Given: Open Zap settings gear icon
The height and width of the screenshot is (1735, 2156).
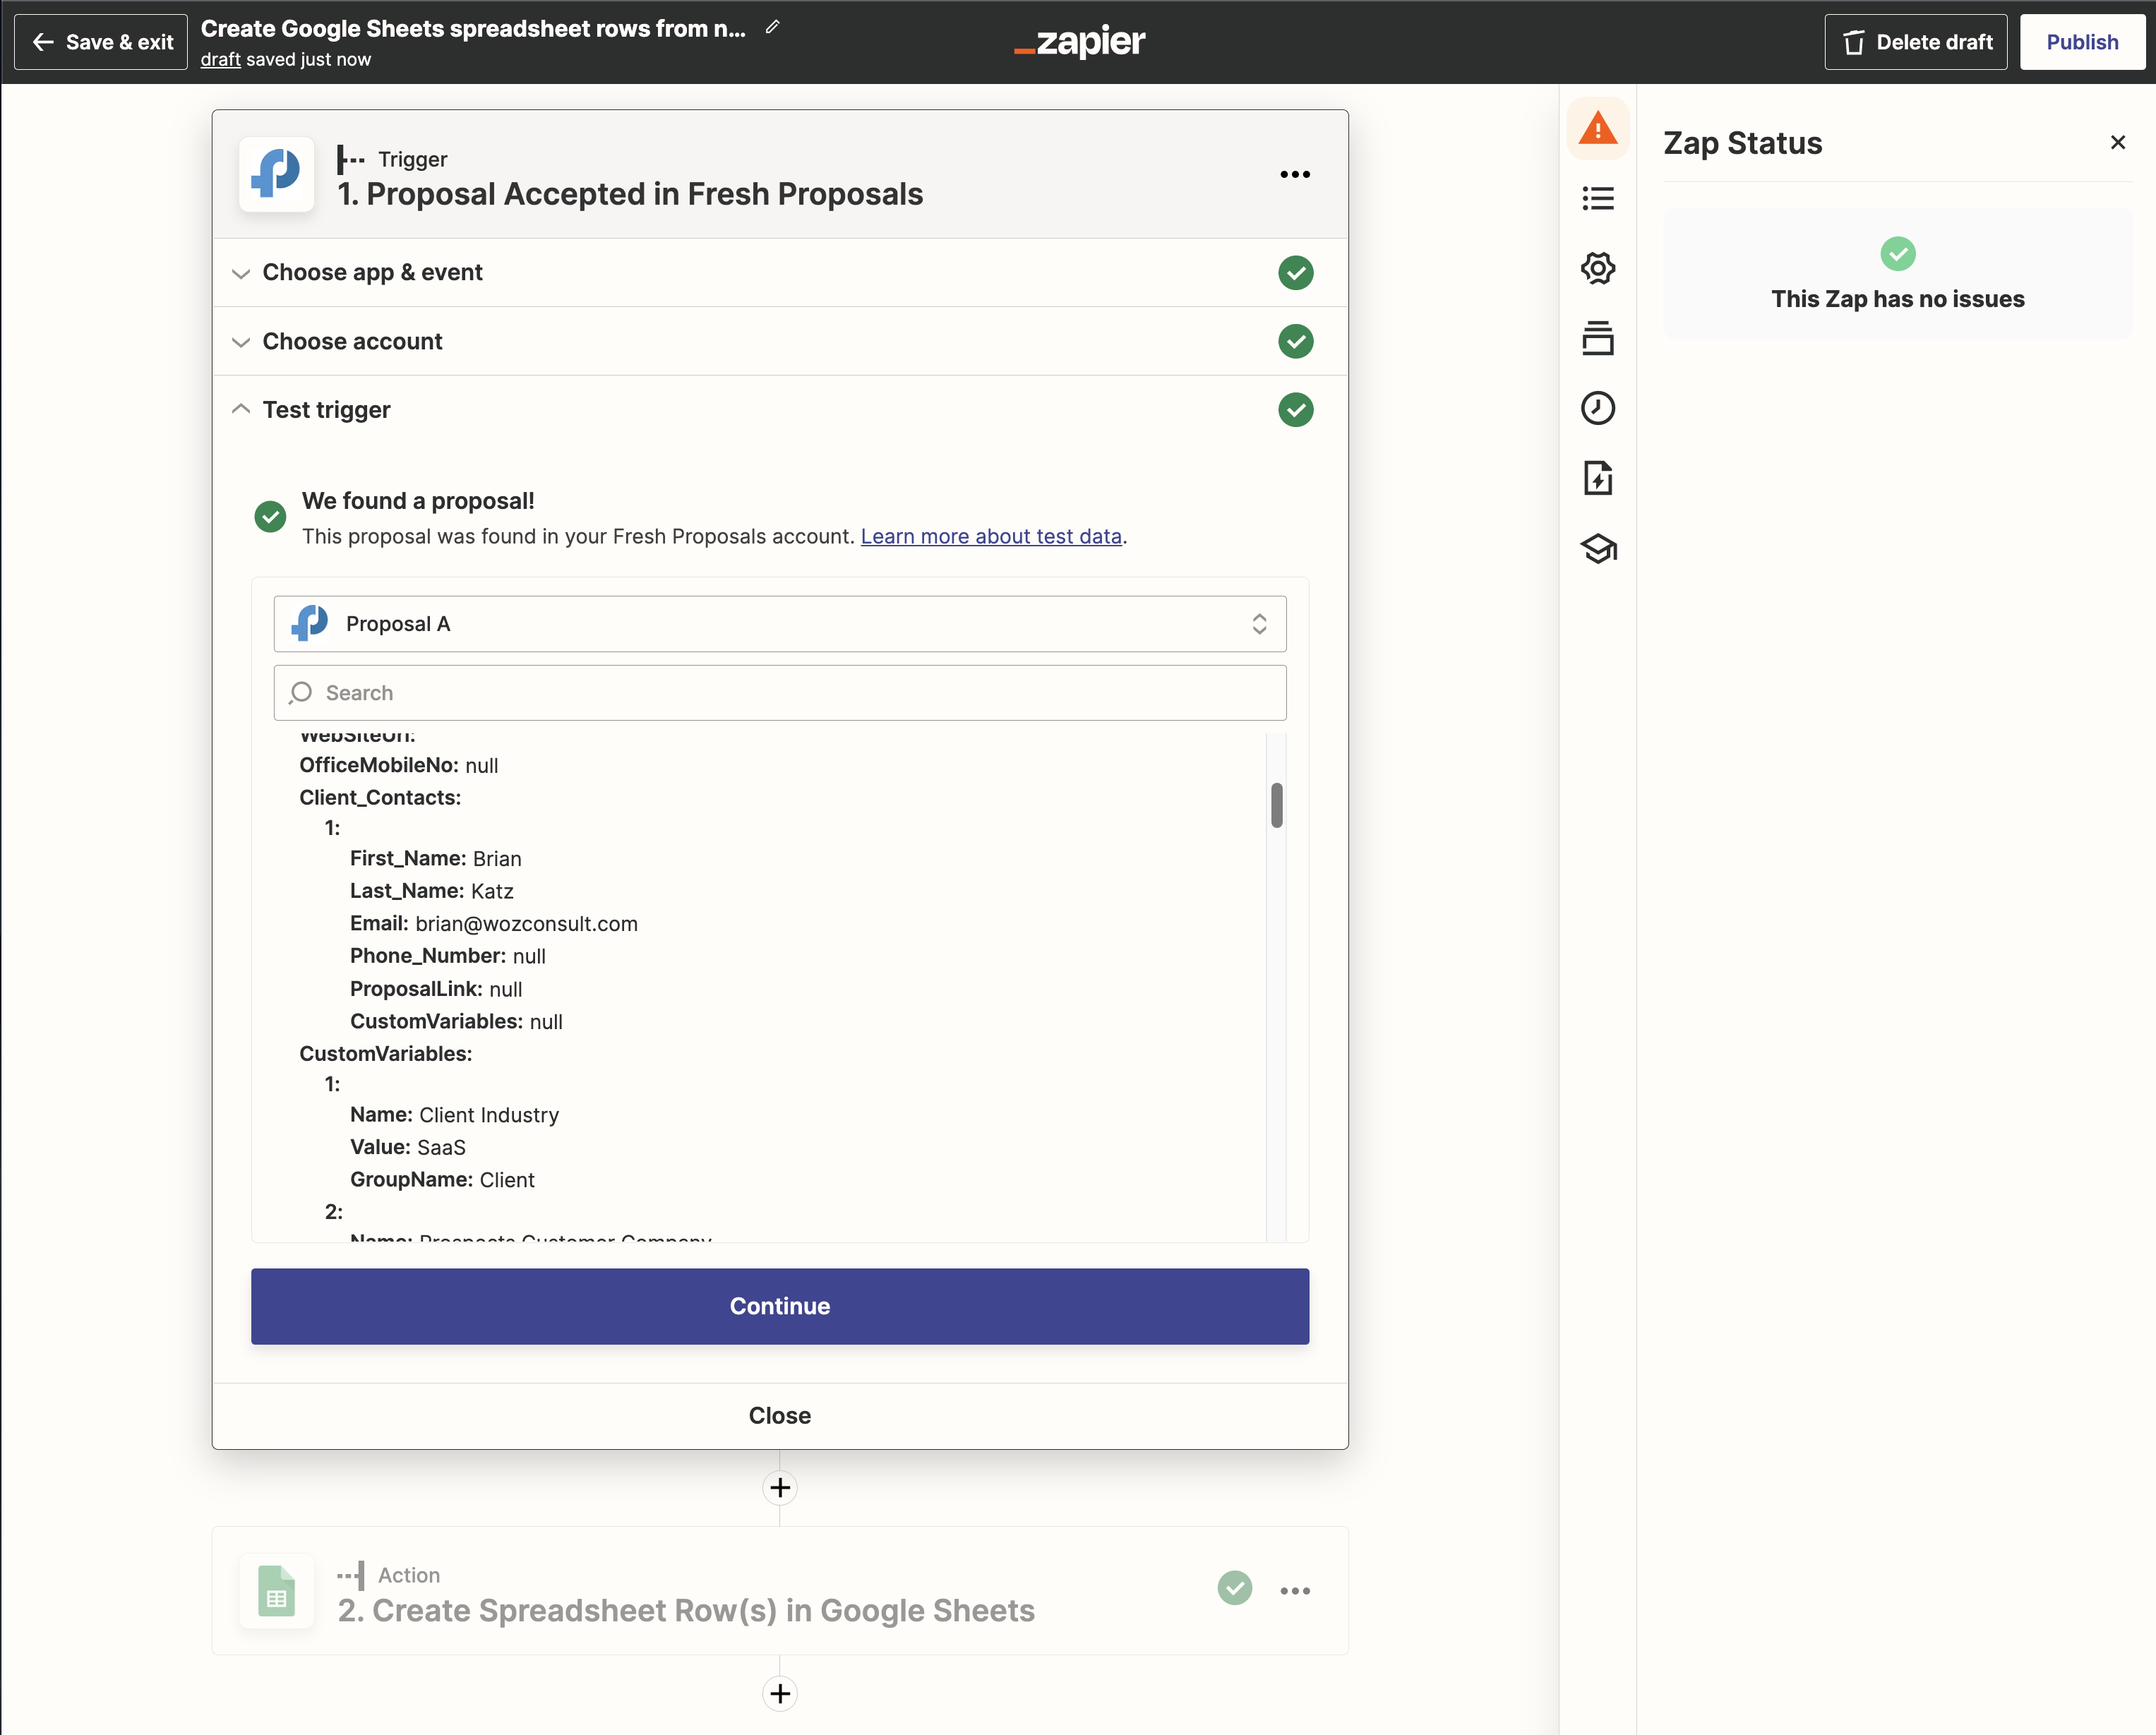Looking at the screenshot, I should (x=1597, y=268).
